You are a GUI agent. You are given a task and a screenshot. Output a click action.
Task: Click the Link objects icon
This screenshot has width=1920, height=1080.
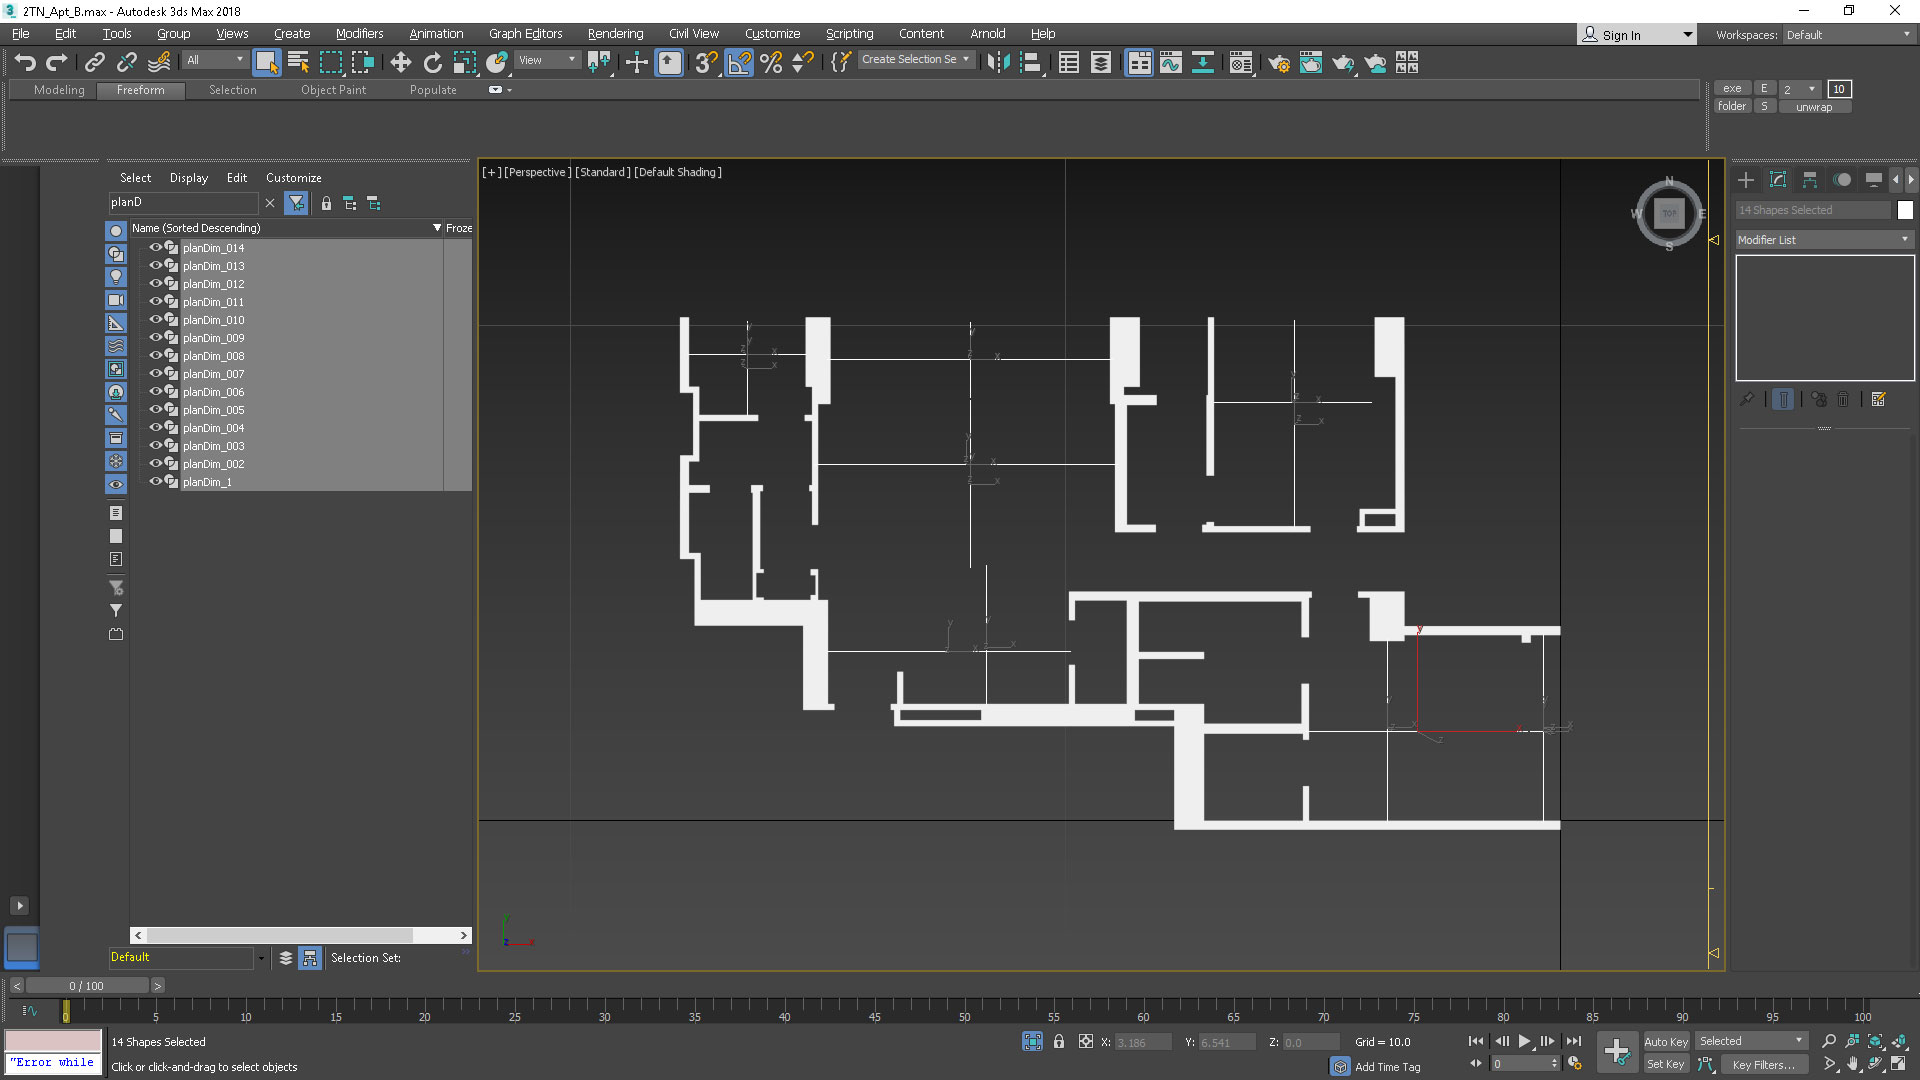point(94,63)
